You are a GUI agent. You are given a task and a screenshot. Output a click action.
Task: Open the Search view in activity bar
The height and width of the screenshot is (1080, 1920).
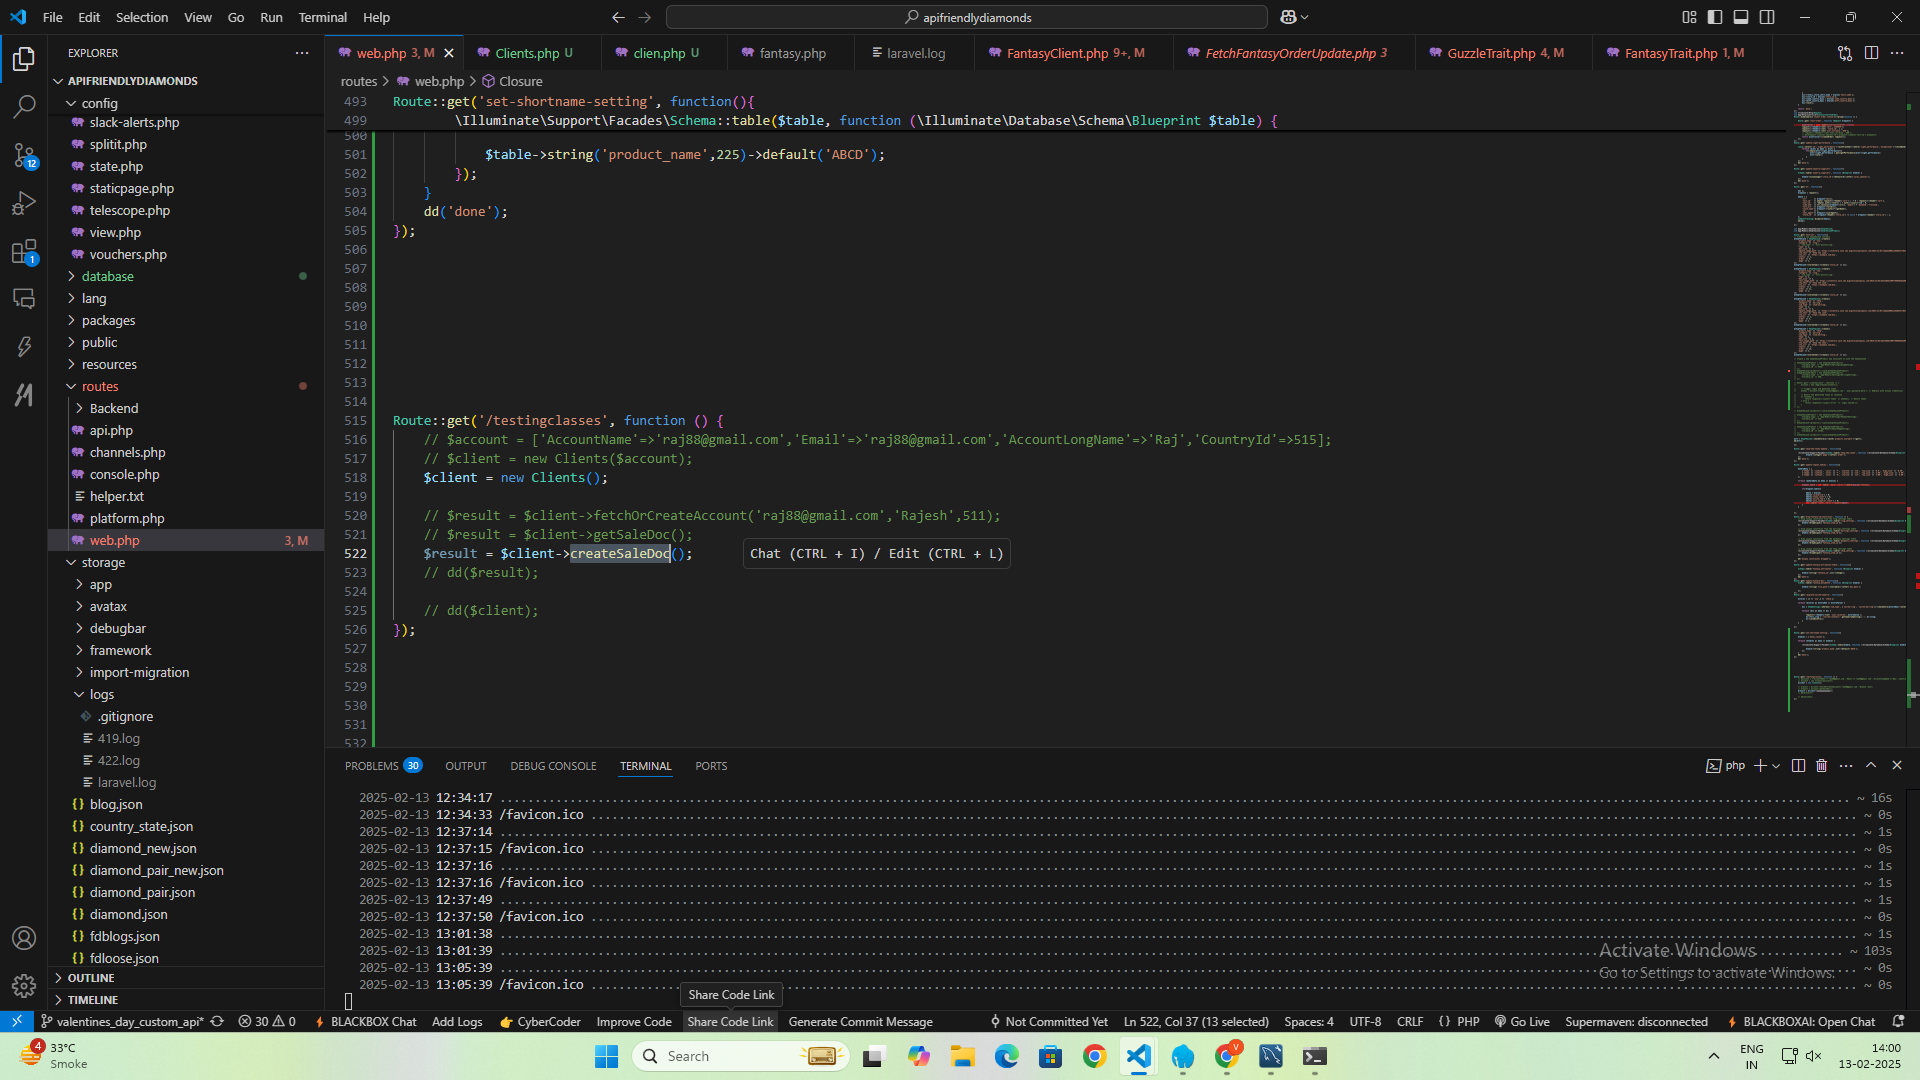(x=24, y=106)
